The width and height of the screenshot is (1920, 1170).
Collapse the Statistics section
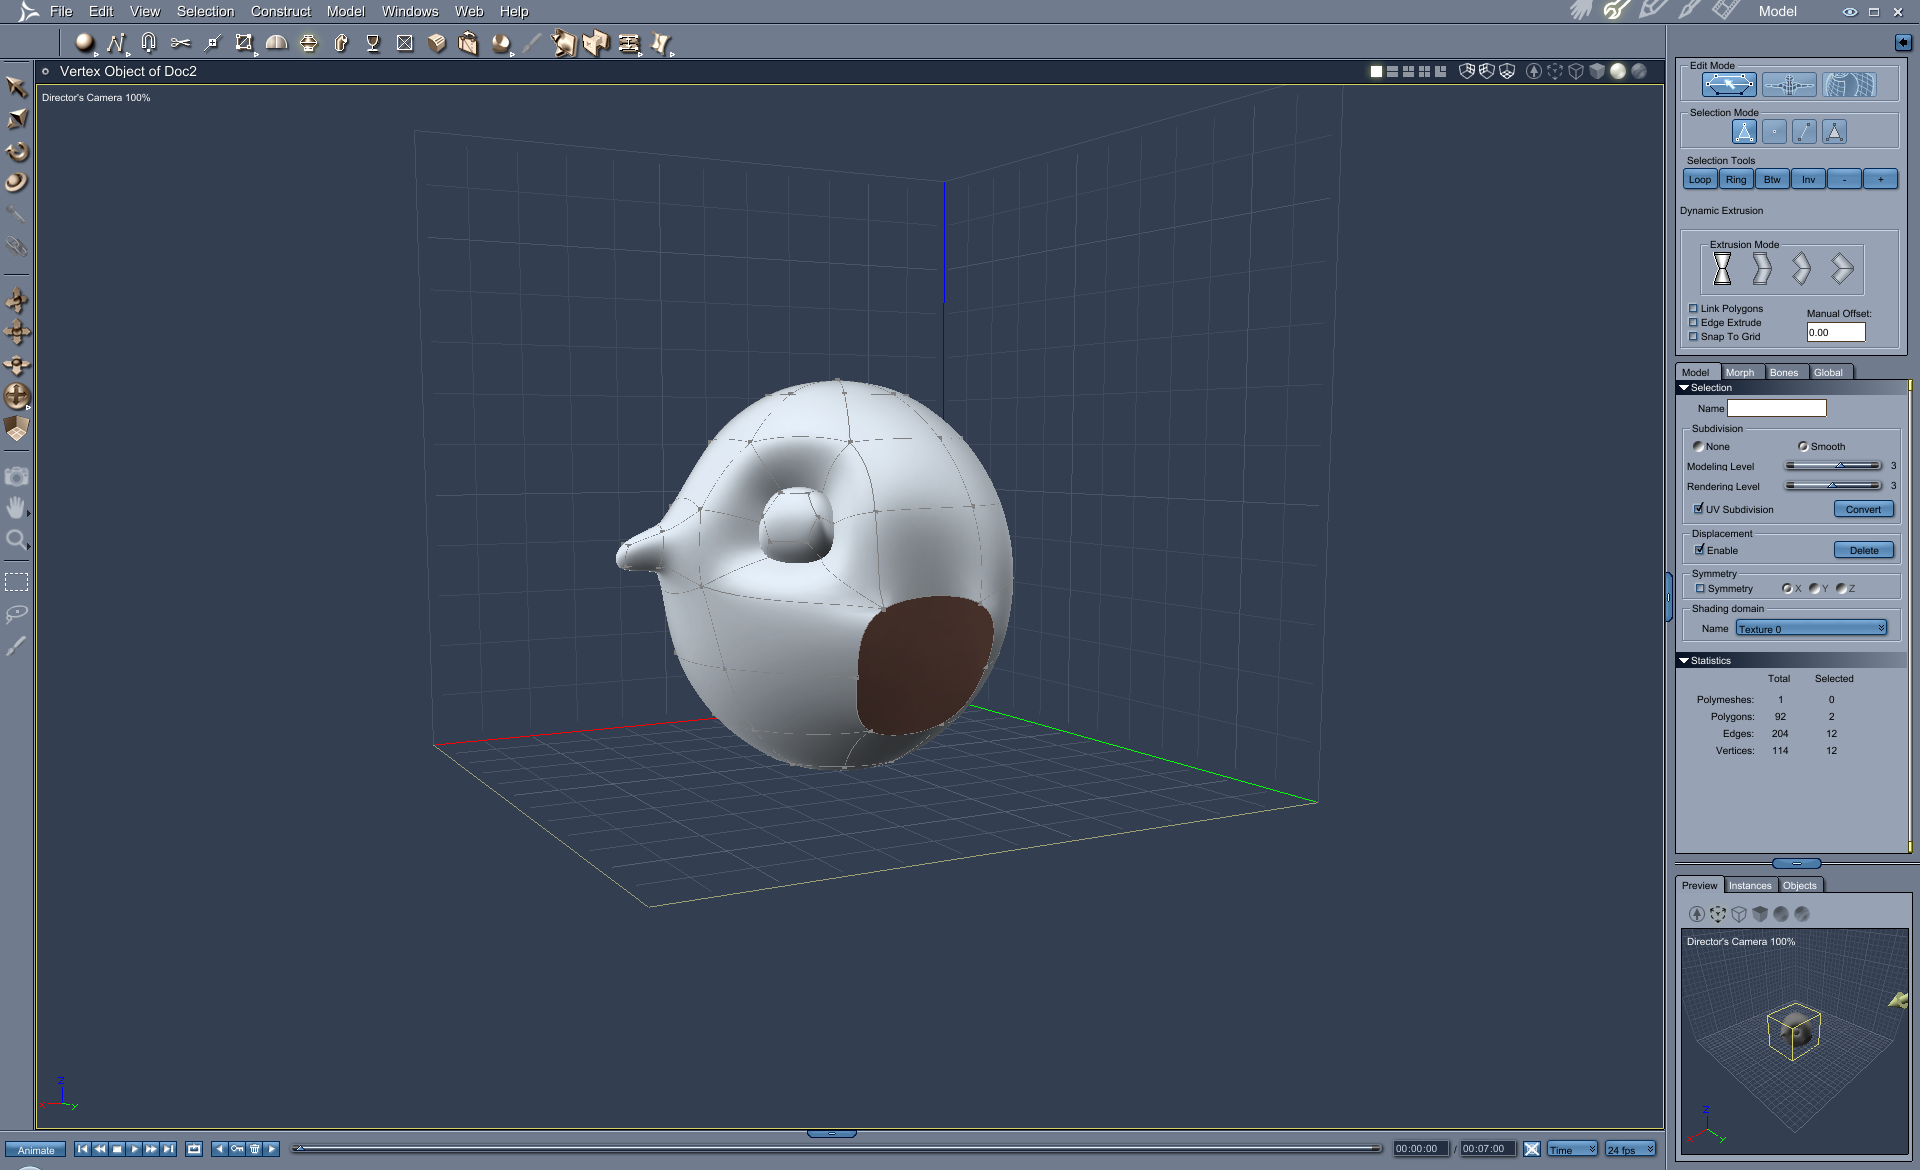[1684, 661]
